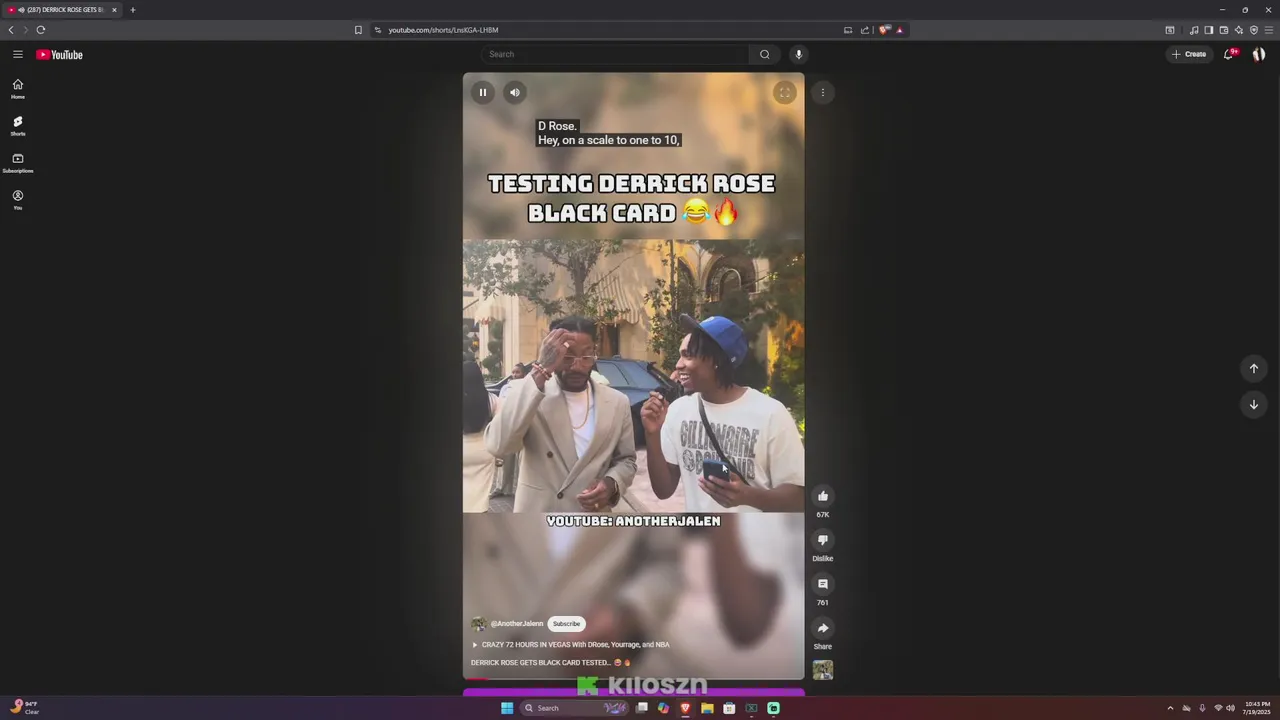This screenshot has width=1280, height=720.
Task: Open the Brave Shields lion icon
Action: tap(884, 30)
